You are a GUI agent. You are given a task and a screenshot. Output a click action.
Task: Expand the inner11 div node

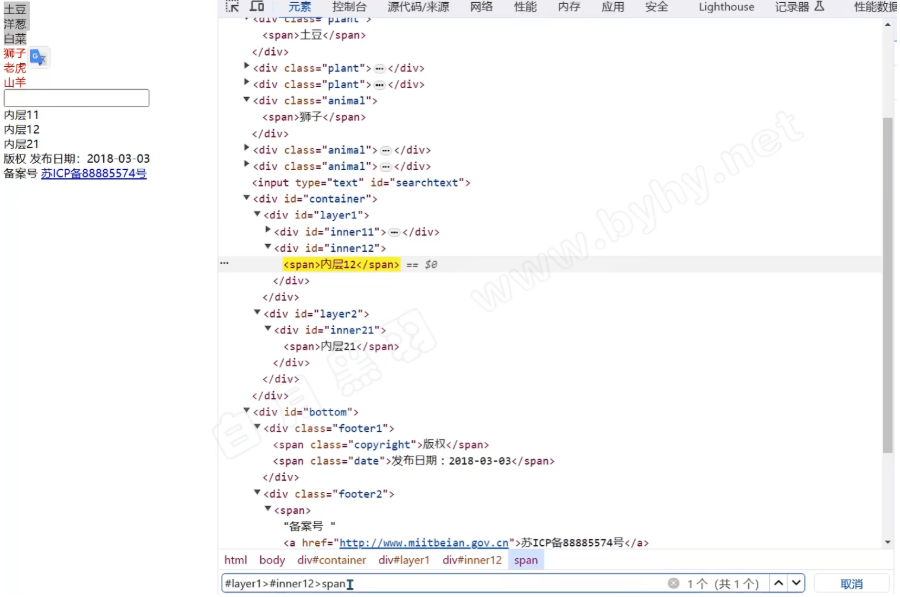coord(268,231)
